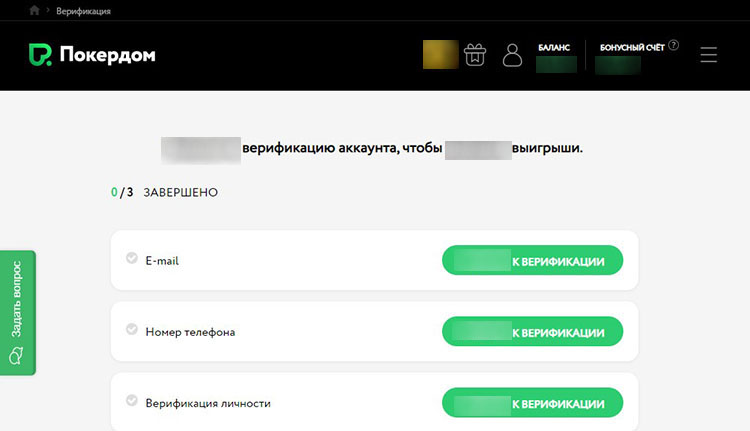Open the bonus account help question mark
The width and height of the screenshot is (750, 431).
[x=673, y=45]
